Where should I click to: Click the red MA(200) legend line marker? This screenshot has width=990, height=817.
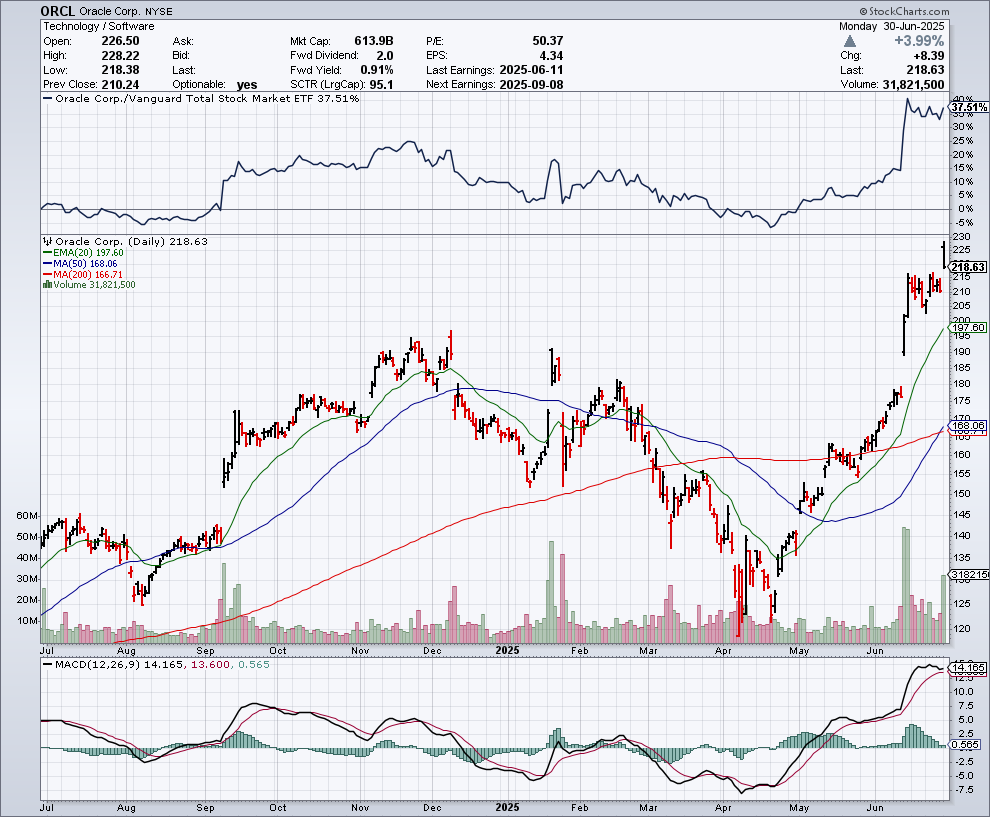47,274
